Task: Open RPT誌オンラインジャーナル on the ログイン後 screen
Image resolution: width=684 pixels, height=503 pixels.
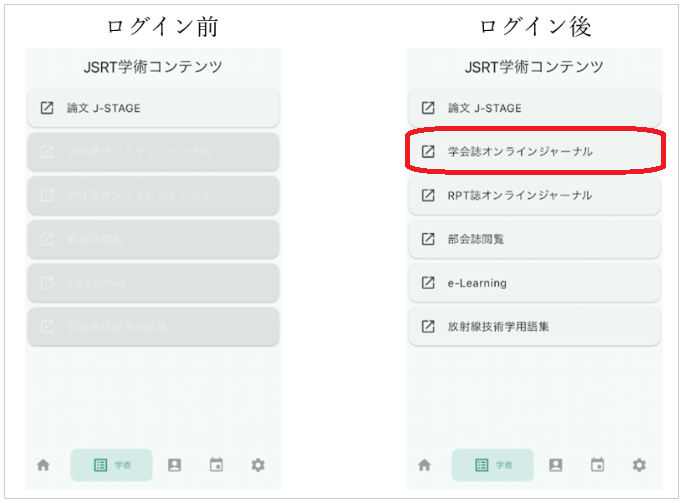Action: point(534,195)
